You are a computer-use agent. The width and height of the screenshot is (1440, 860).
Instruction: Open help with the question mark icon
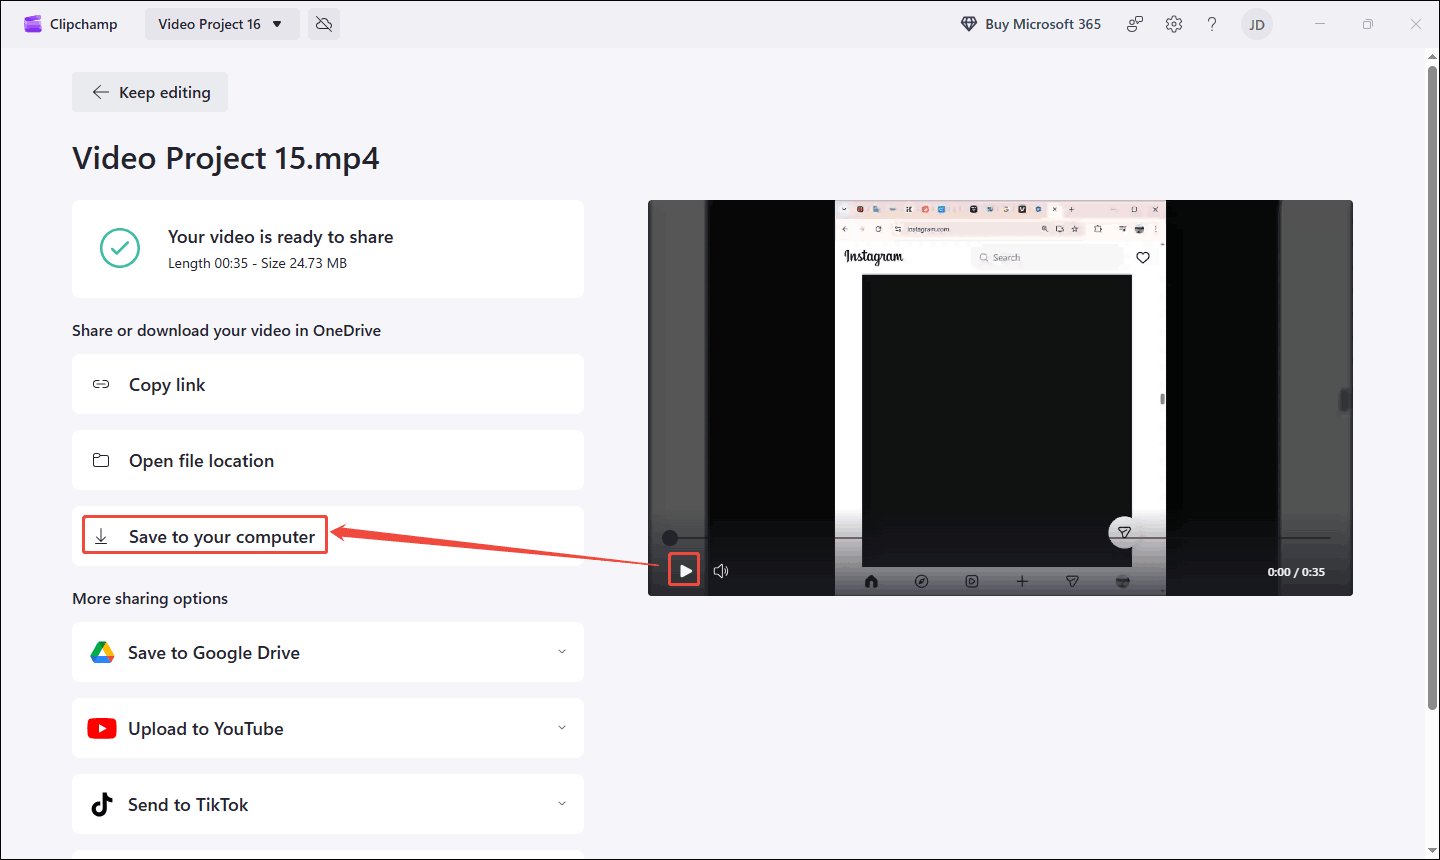[x=1211, y=23]
